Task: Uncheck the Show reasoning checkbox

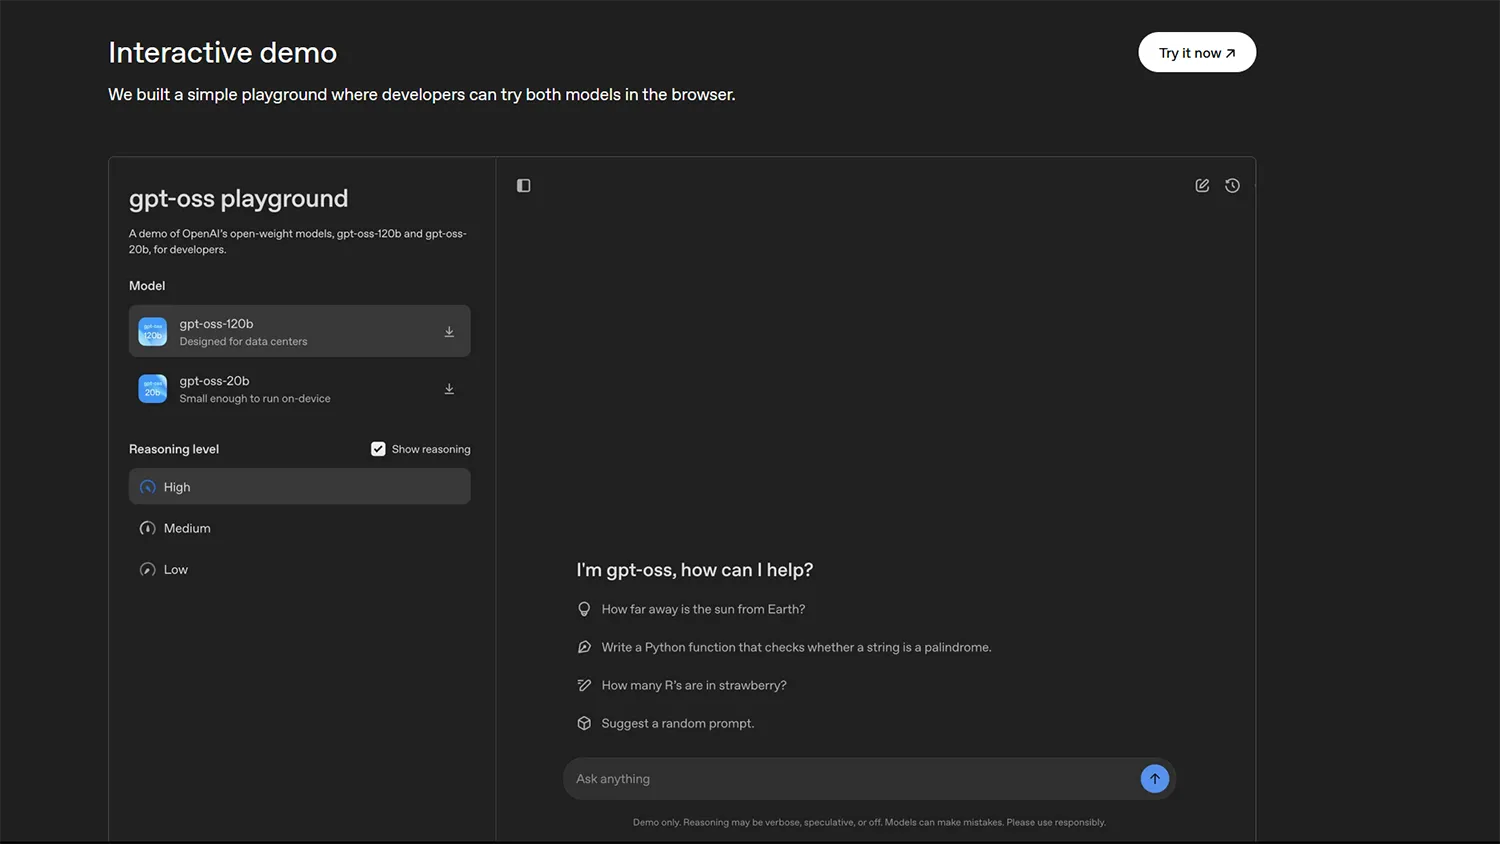Action: 378,449
